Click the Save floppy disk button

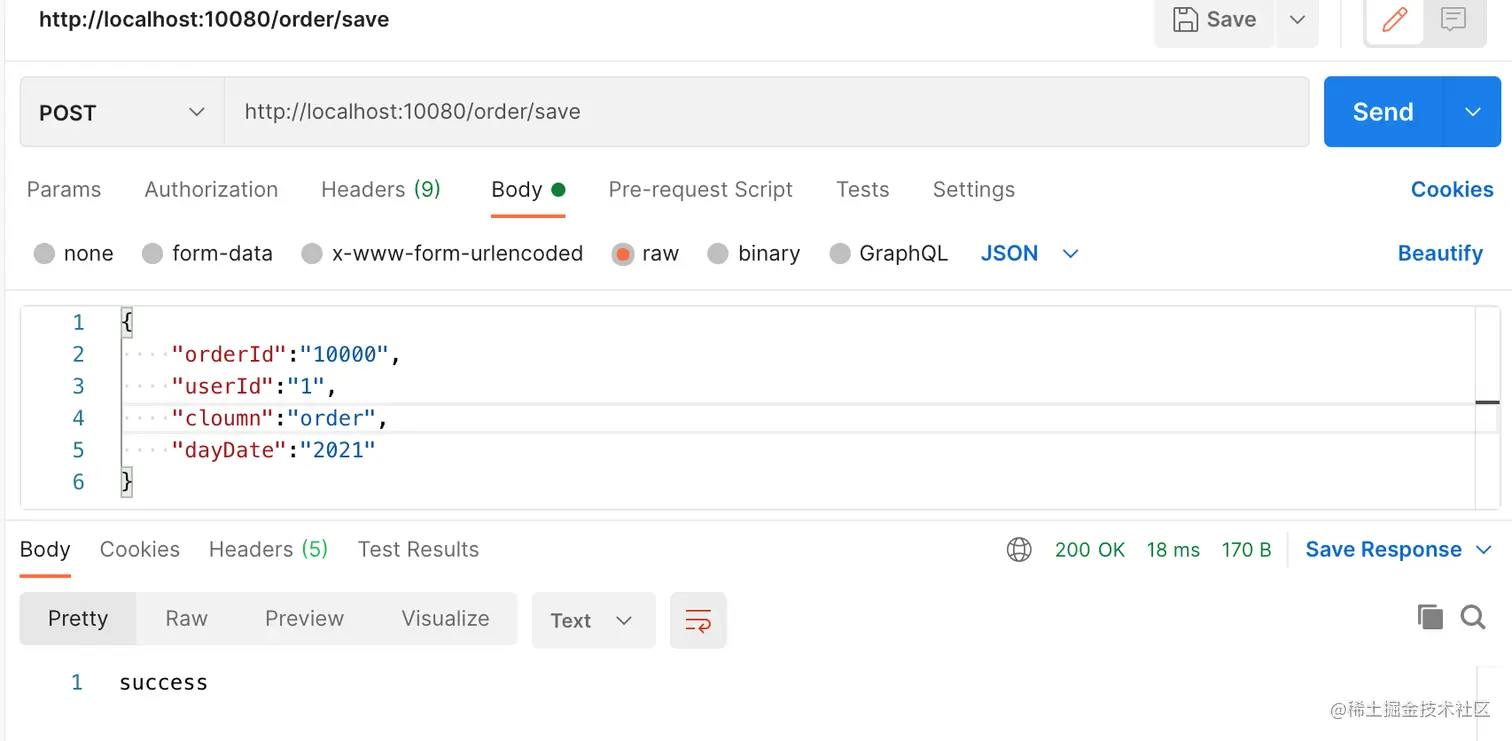pyautogui.click(x=1214, y=20)
